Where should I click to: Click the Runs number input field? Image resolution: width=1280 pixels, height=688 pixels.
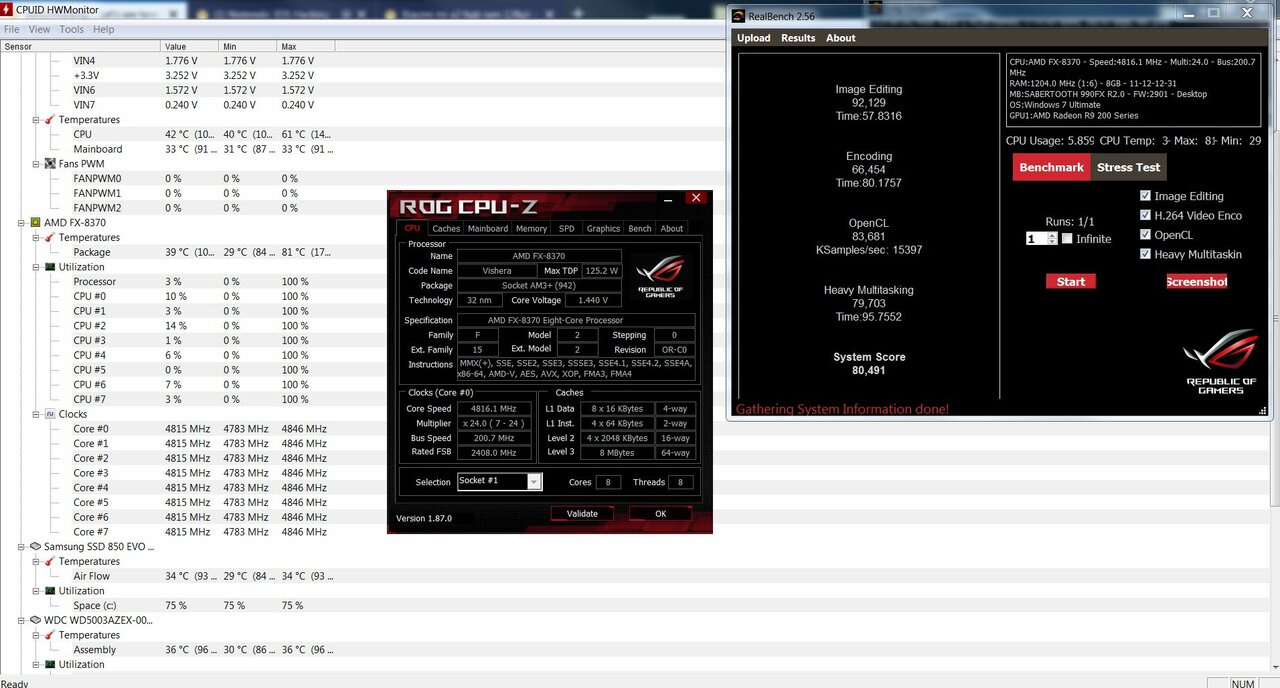[1036, 239]
